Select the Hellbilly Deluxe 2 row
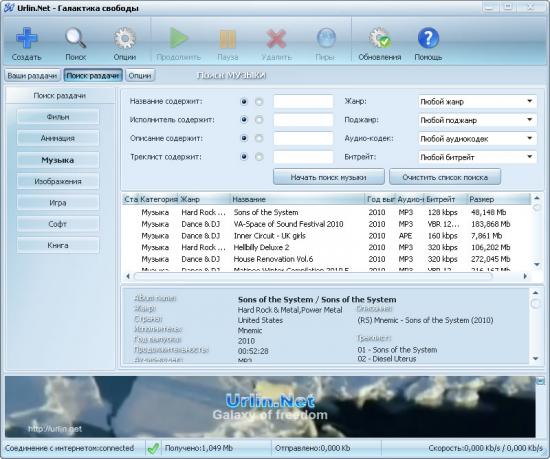Image resolution: width=550 pixels, height=459 pixels. pos(326,247)
